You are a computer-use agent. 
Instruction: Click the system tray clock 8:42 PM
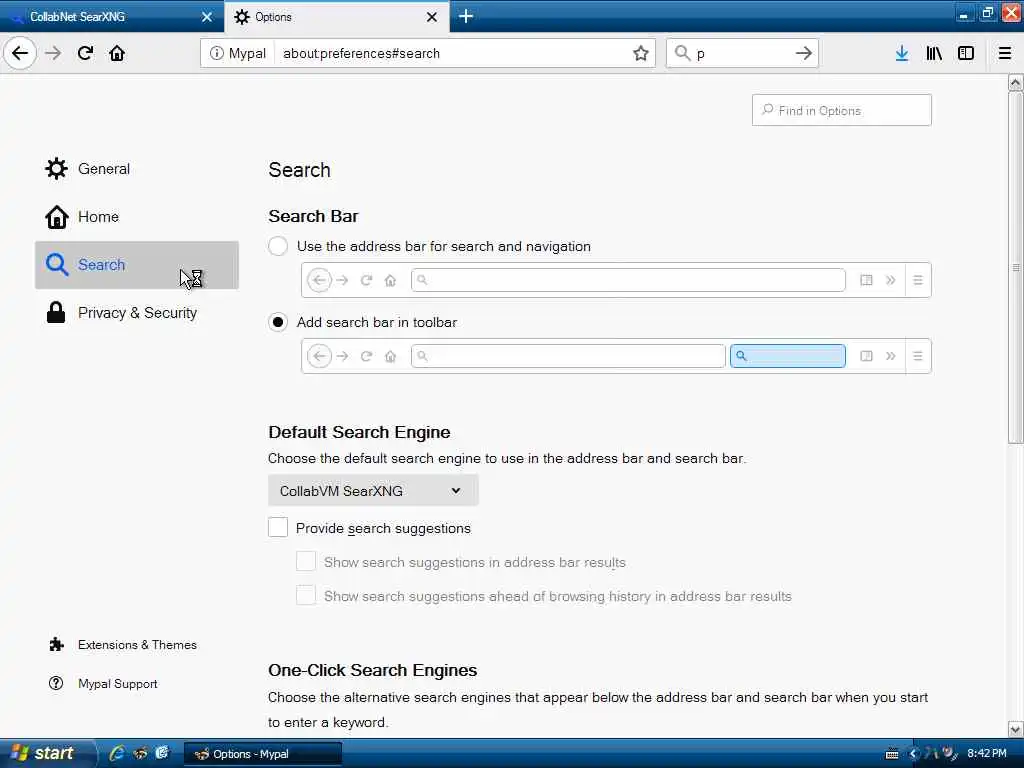[x=987, y=754]
